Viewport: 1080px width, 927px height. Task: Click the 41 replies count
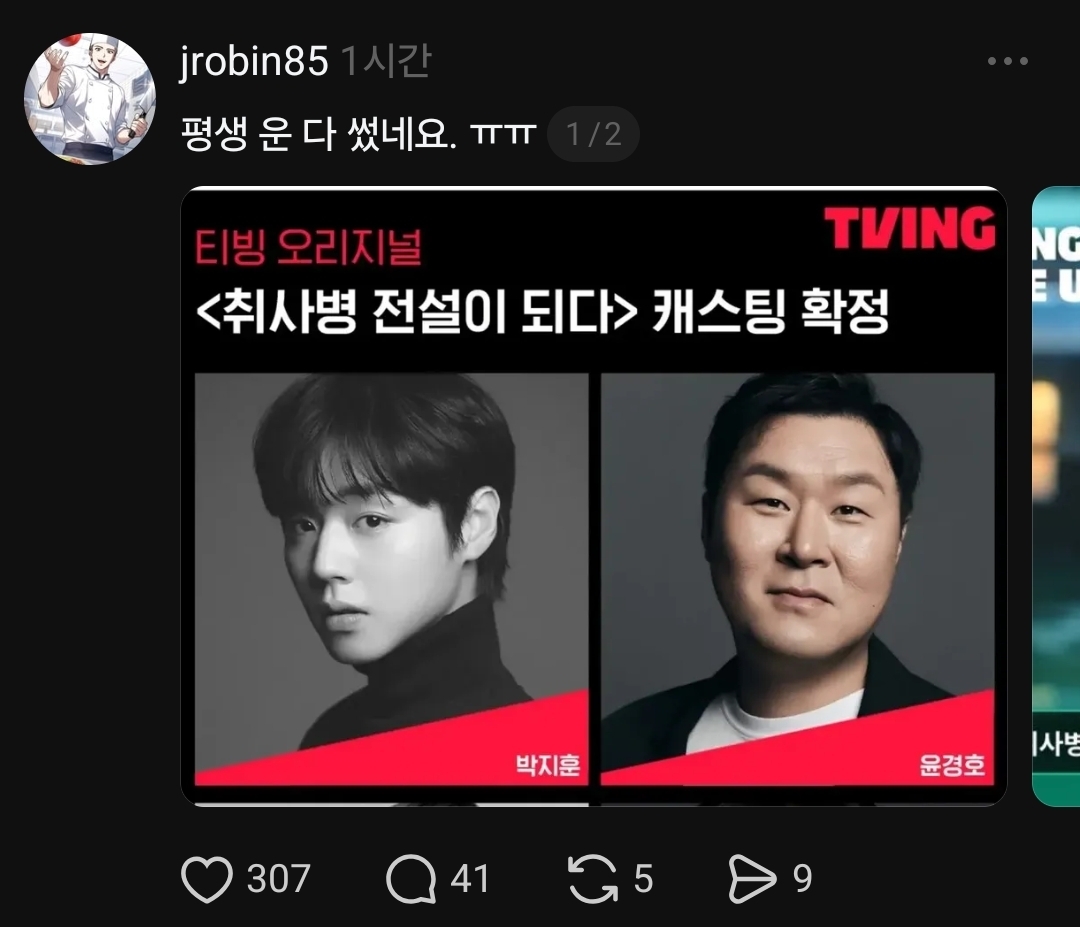470,879
